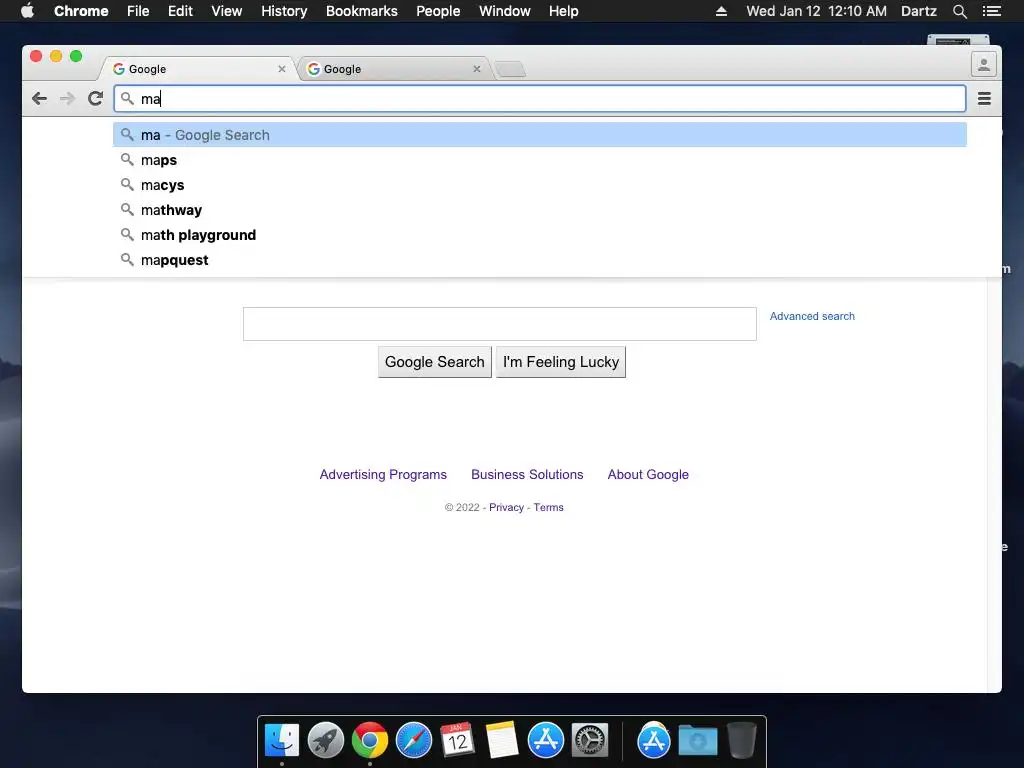The height and width of the screenshot is (768, 1024).
Task: Open the Privacy link
Action: 506,507
